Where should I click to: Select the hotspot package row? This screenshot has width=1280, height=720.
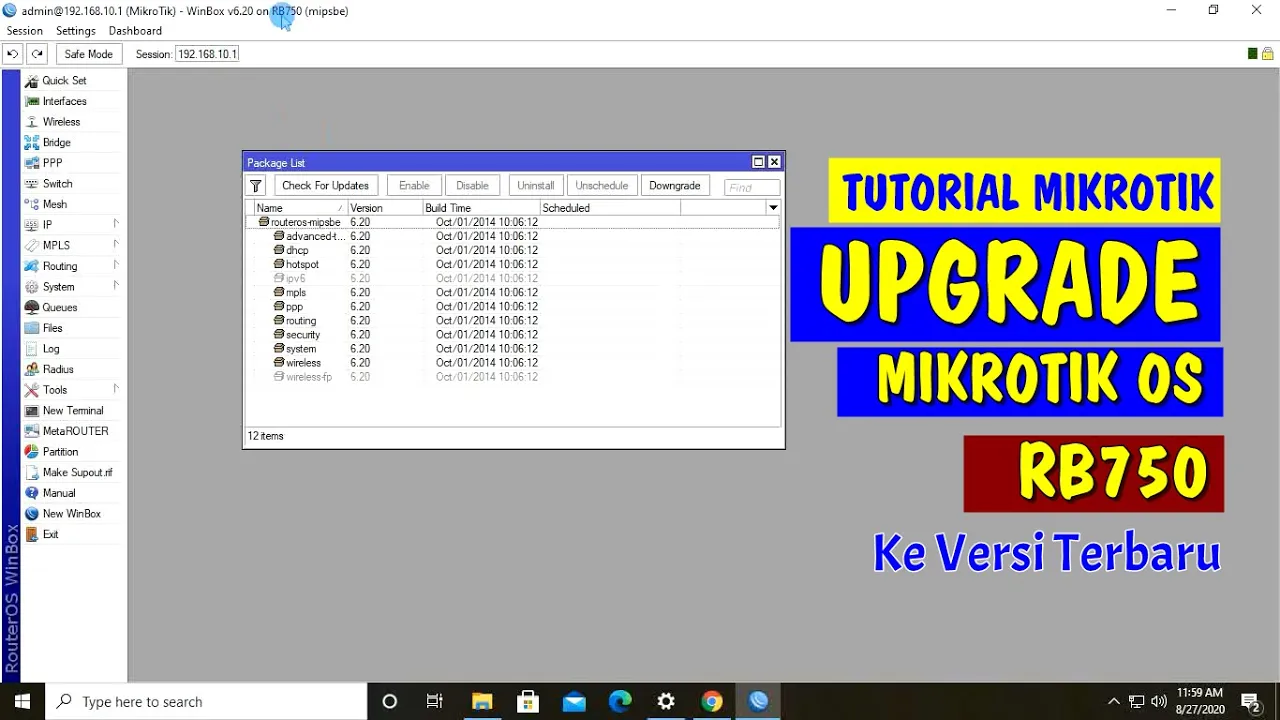coord(512,264)
